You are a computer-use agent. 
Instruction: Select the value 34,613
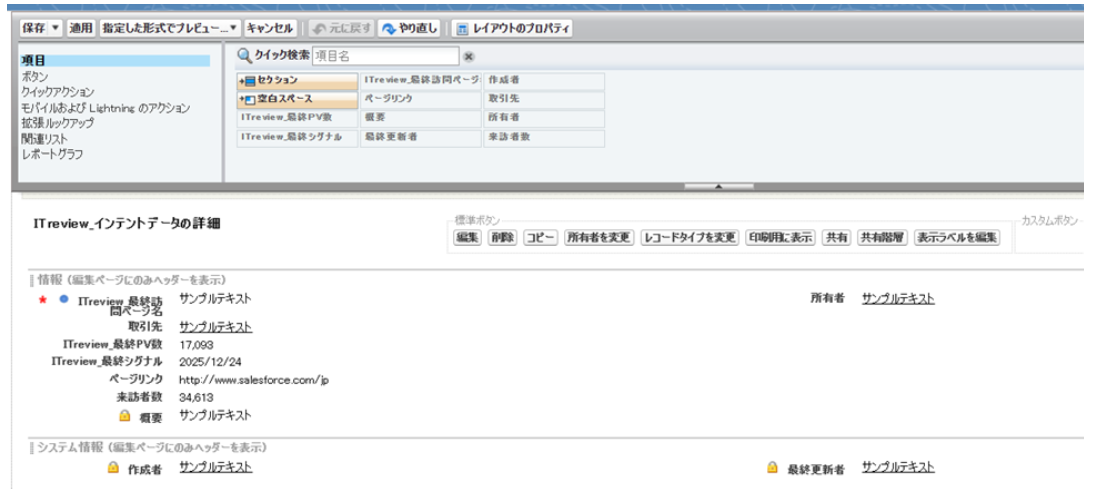196,398
